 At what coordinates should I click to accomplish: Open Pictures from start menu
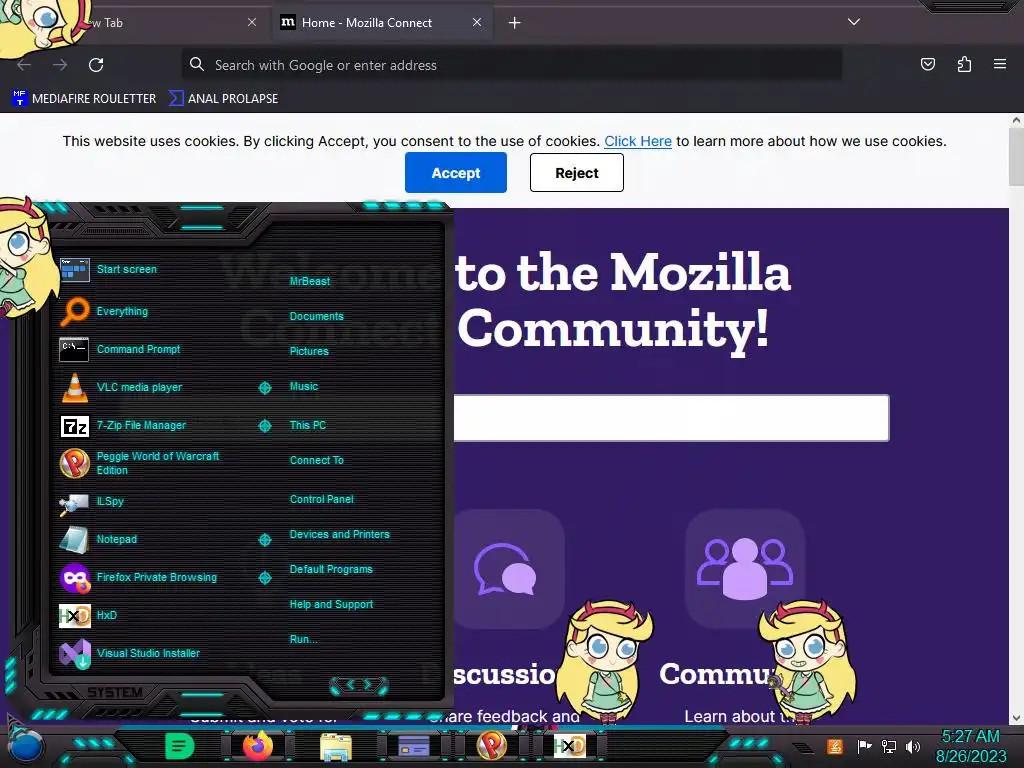(x=309, y=351)
